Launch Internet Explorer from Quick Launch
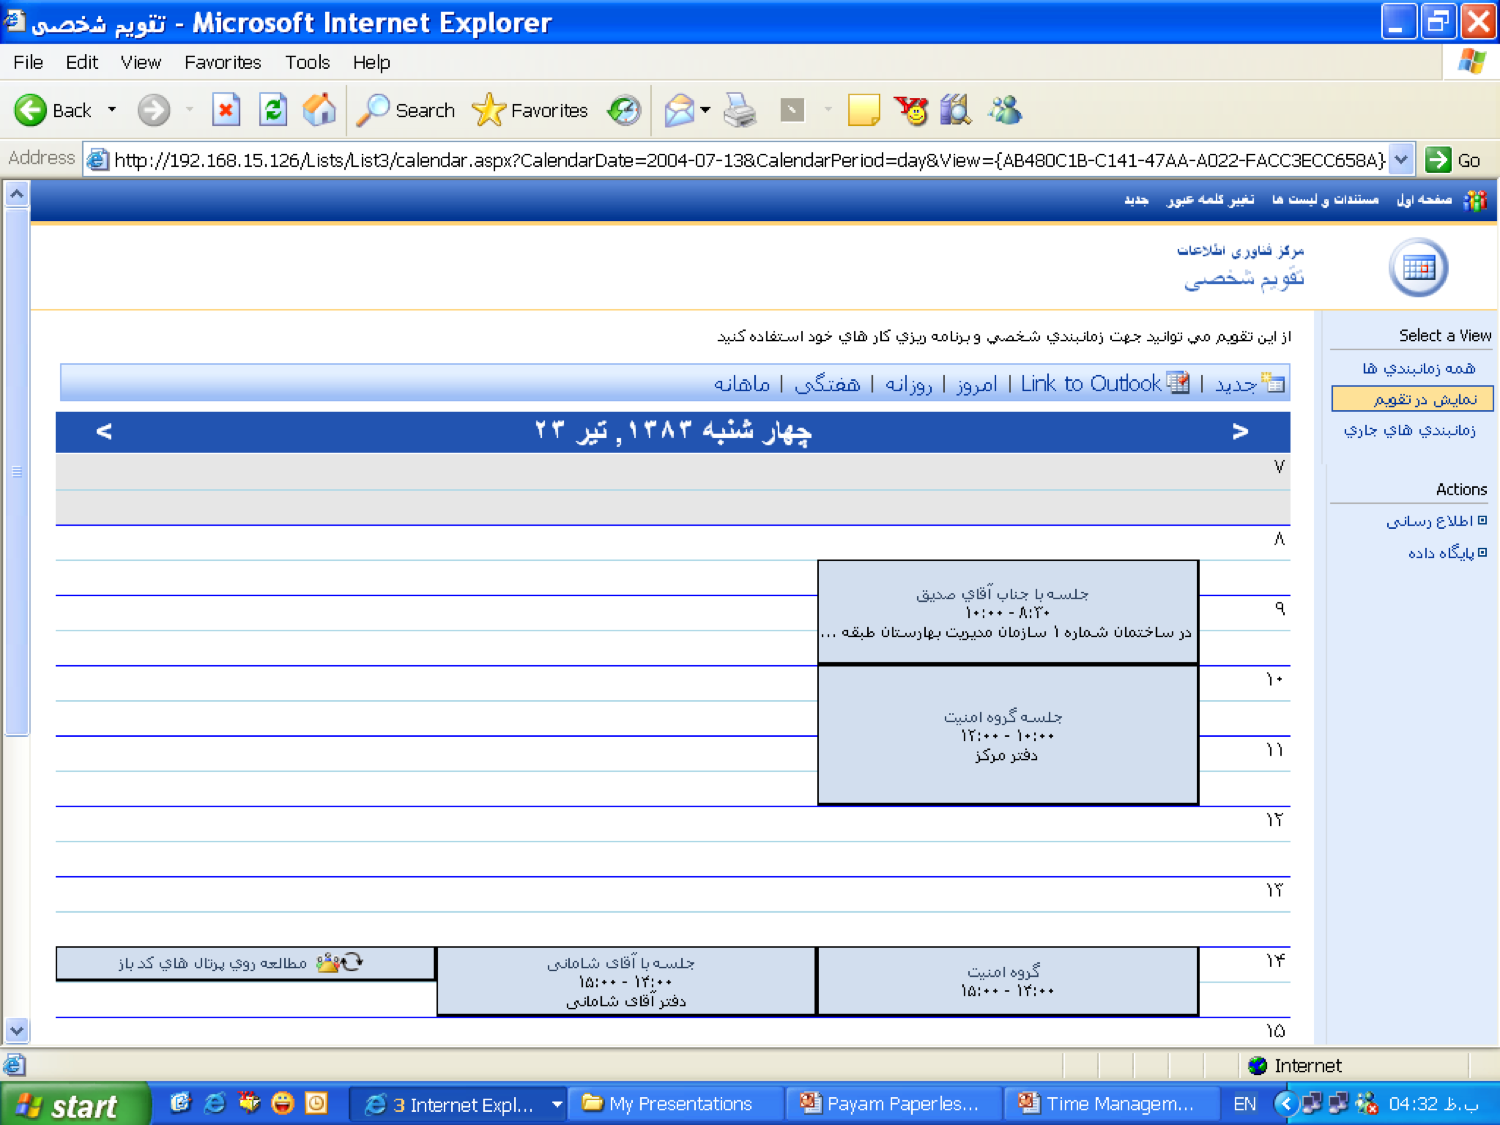Image resolution: width=1500 pixels, height=1125 pixels. click(214, 1103)
